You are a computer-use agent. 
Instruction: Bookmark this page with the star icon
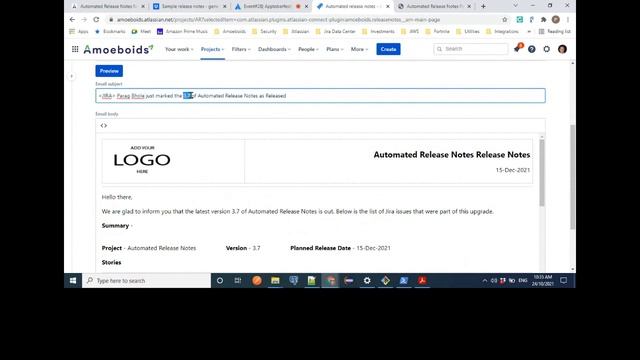click(504, 20)
